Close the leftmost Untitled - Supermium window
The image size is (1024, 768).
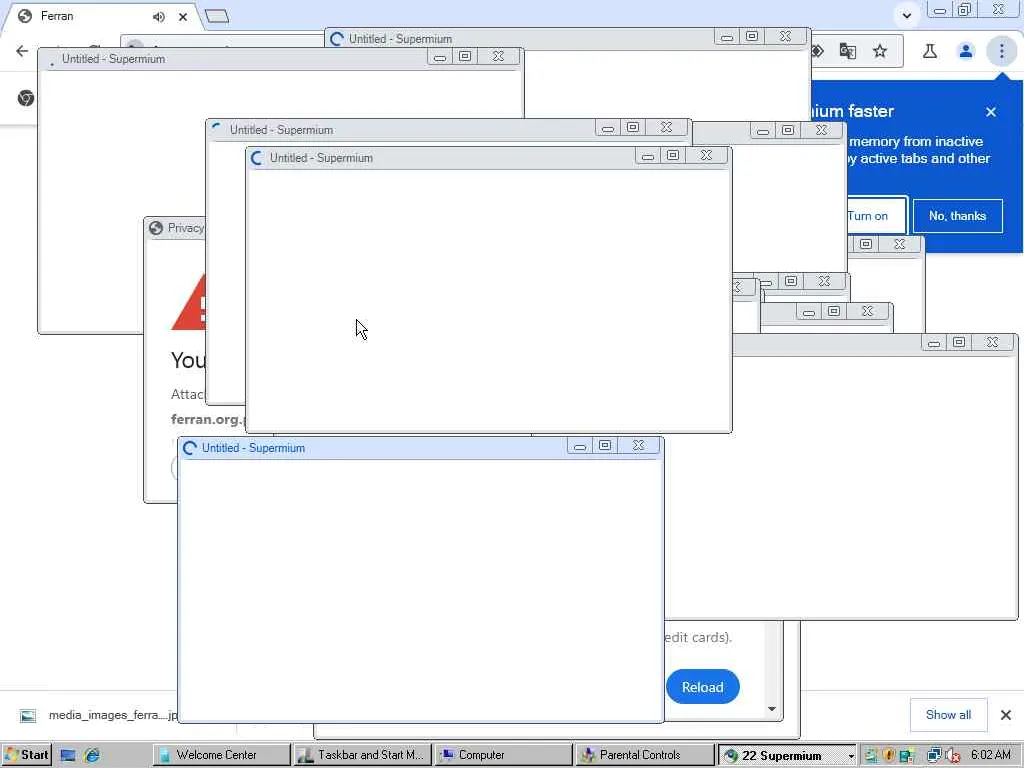pyautogui.click(x=498, y=56)
